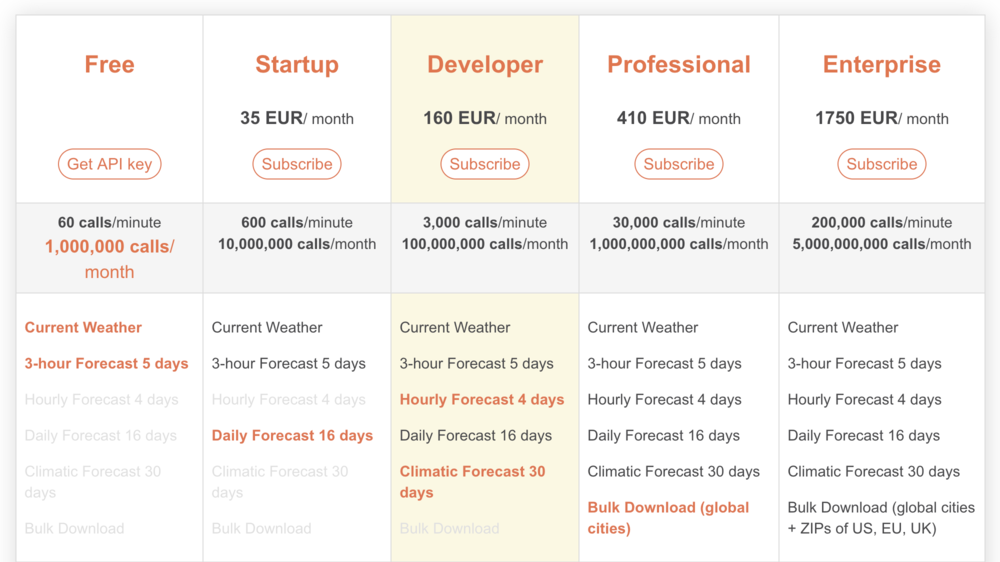
Task: Subscribe to the Developer plan
Action: click(x=485, y=164)
